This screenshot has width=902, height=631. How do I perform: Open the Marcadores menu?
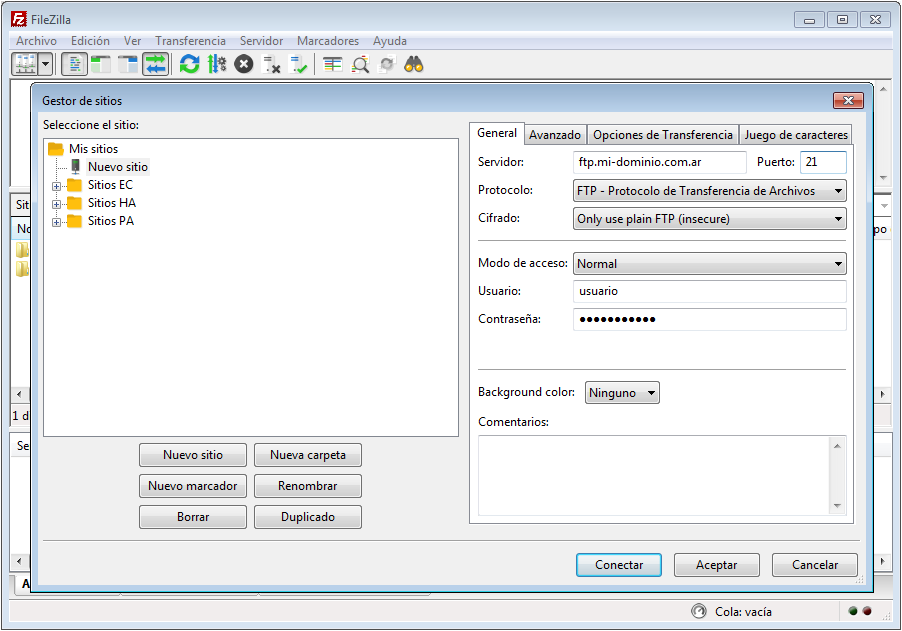[x=328, y=41]
